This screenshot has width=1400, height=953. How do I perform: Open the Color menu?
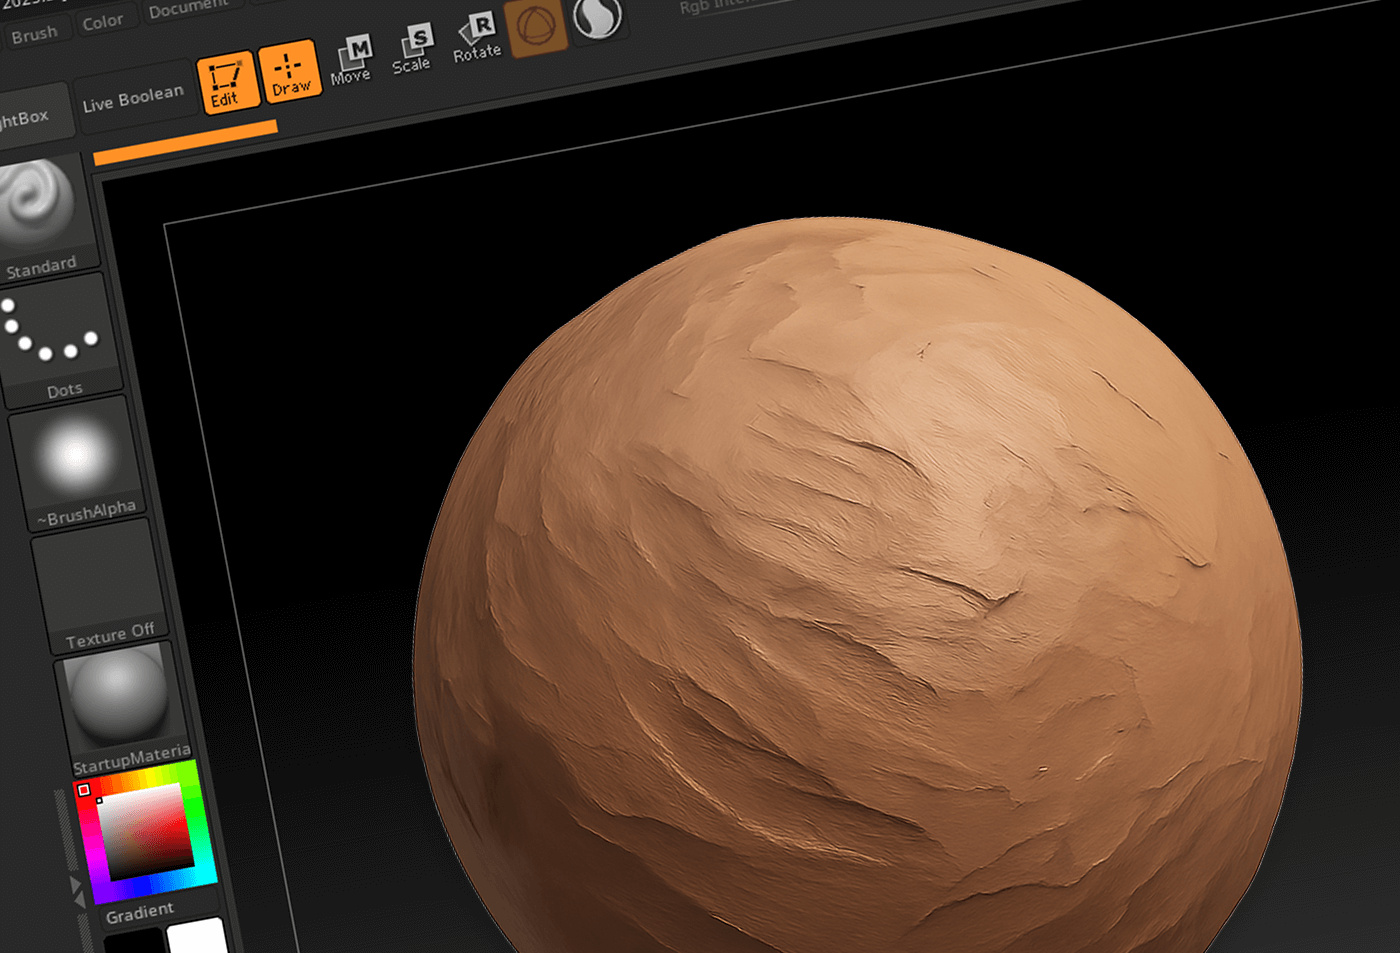click(x=105, y=20)
